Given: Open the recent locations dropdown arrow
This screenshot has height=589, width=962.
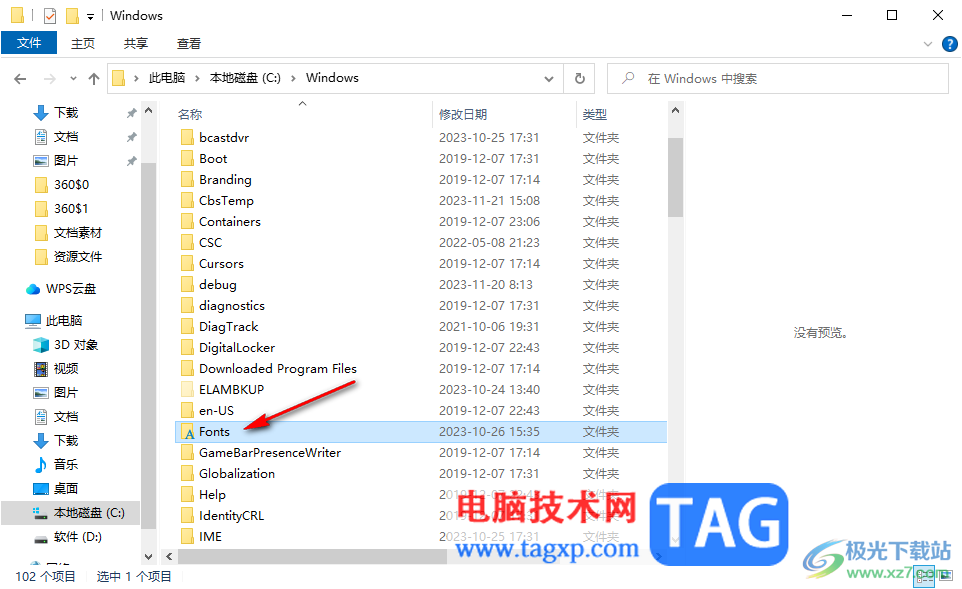Looking at the screenshot, I should click(73, 79).
